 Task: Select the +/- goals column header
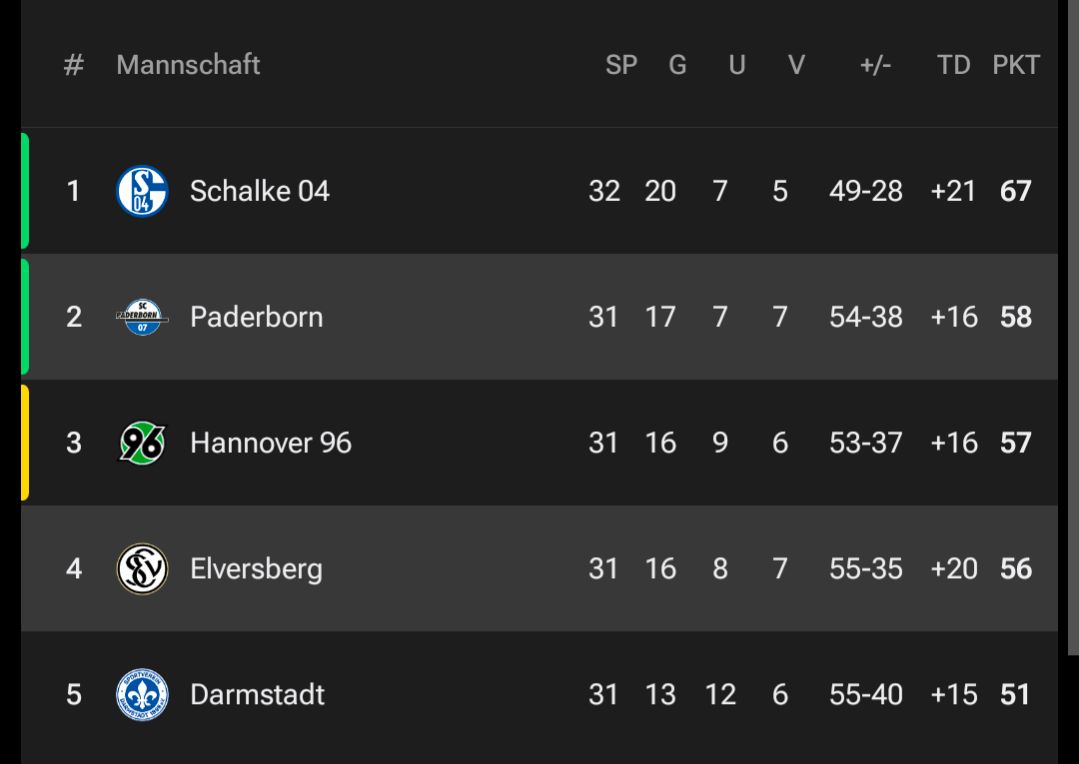click(x=875, y=65)
